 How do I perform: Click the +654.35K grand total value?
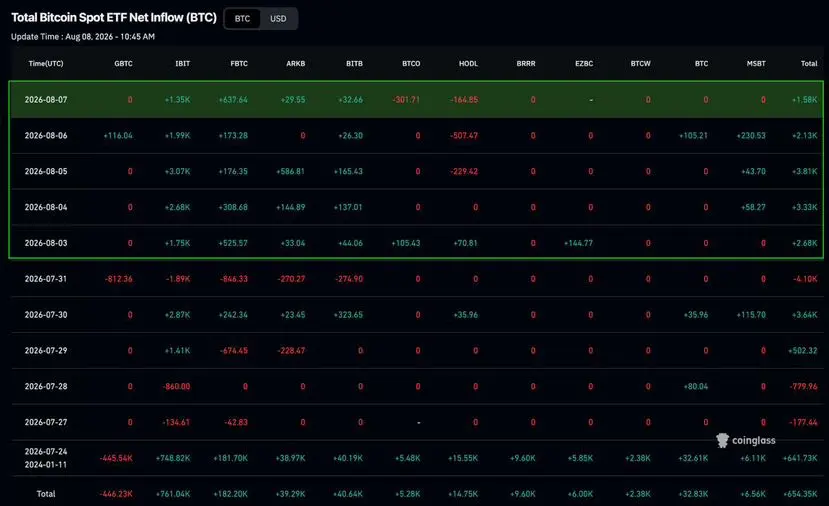(800, 494)
